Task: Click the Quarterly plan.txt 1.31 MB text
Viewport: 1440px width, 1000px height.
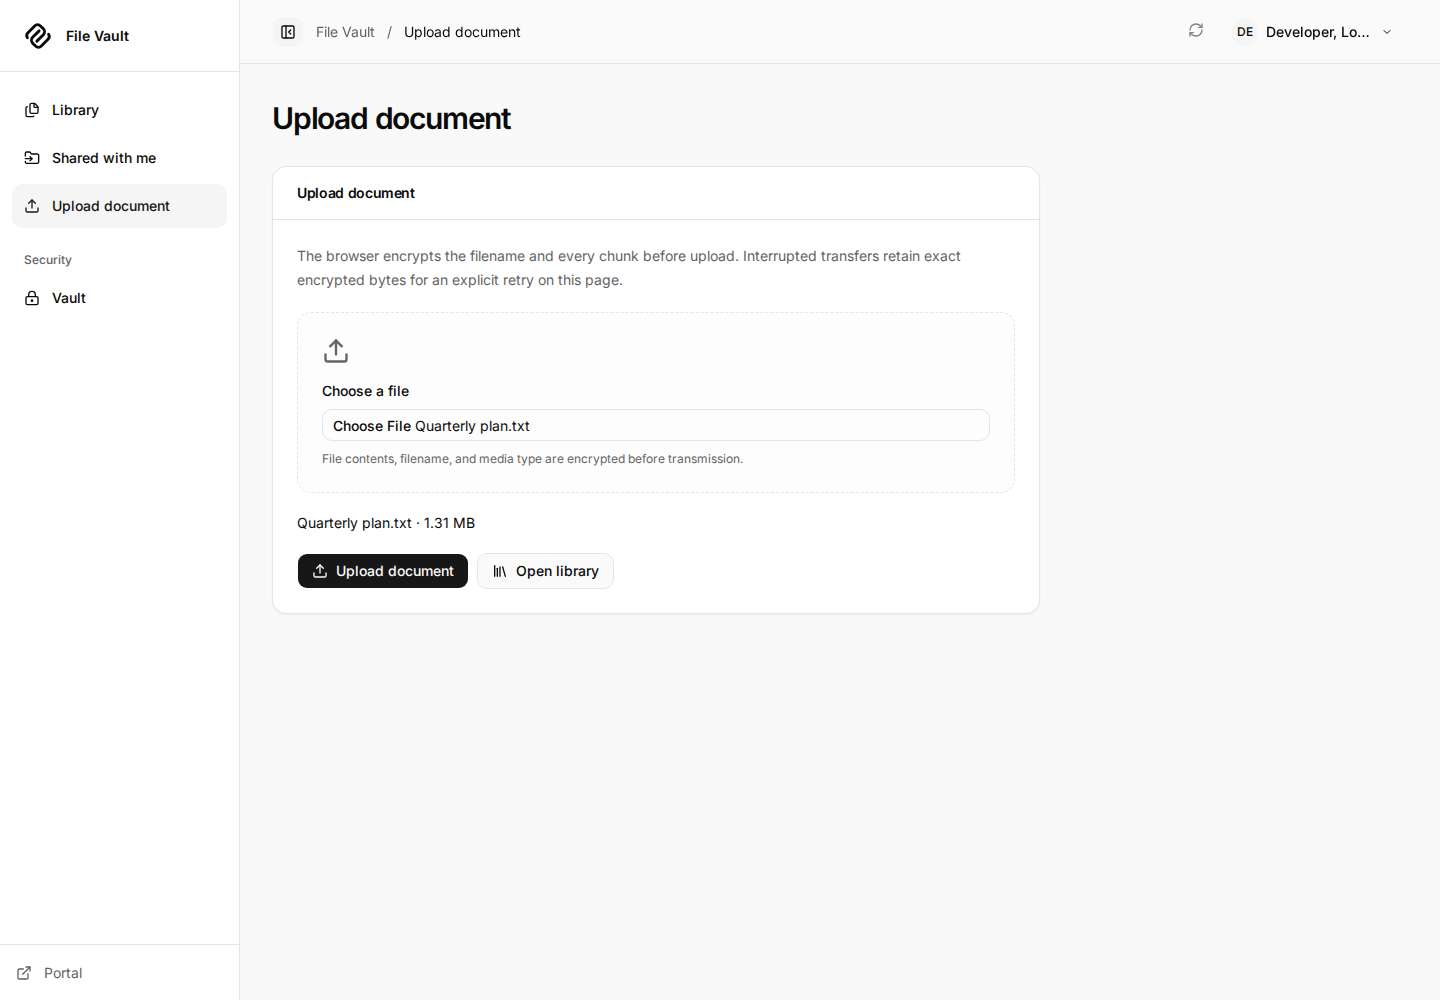Action: click(386, 523)
